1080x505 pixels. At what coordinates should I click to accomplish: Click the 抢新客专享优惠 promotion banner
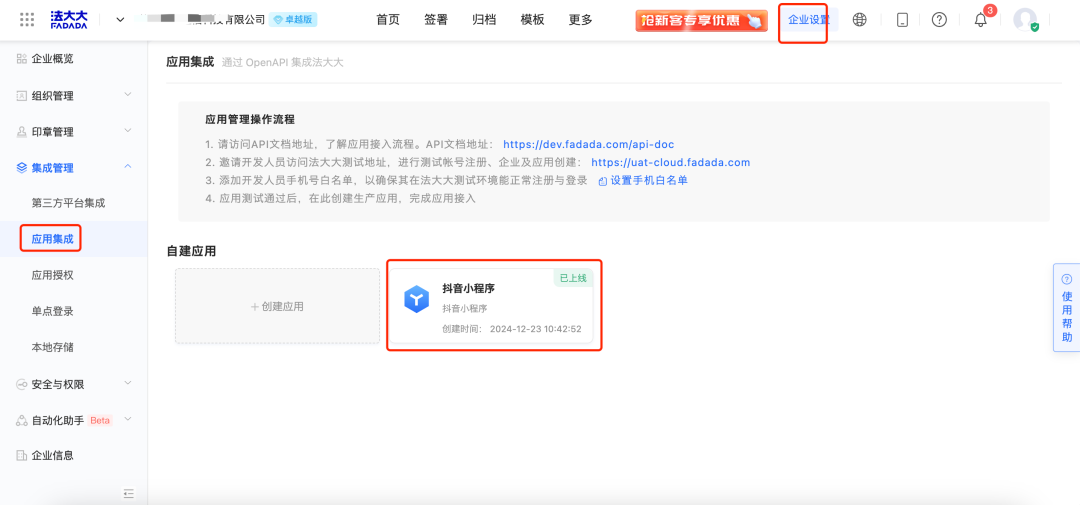[701, 21]
